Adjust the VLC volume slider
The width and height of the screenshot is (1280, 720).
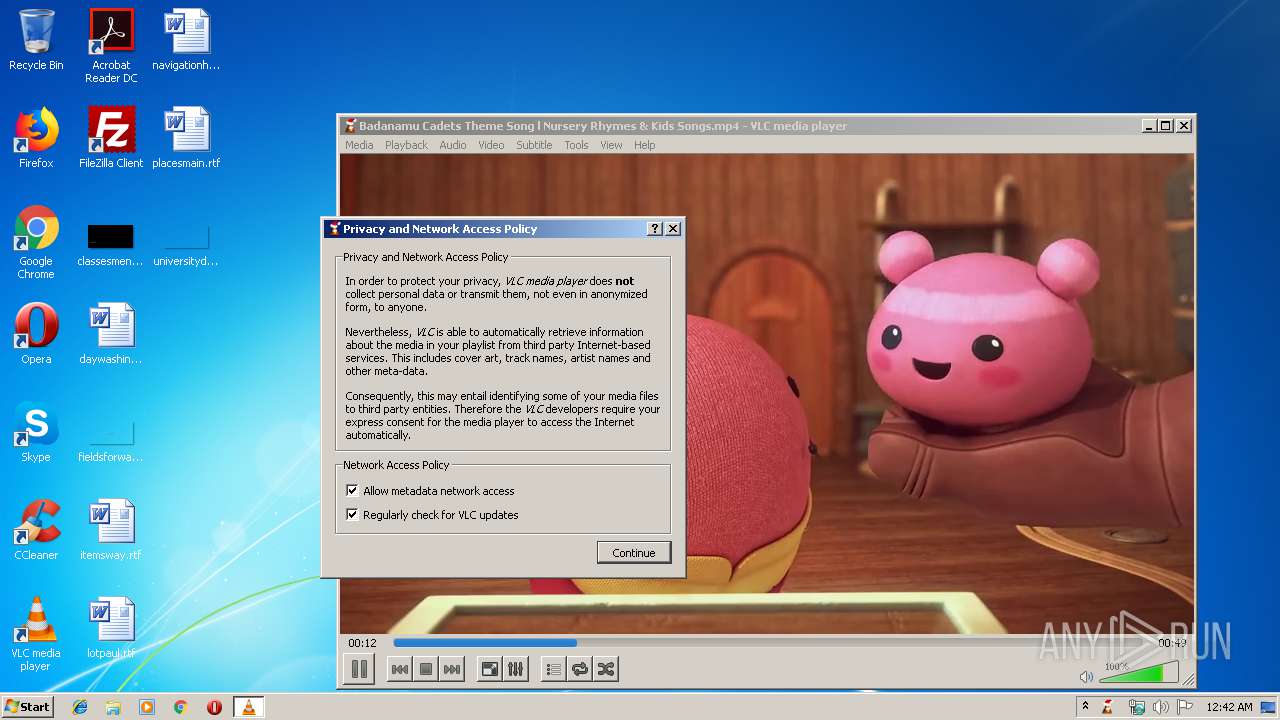pos(1138,673)
